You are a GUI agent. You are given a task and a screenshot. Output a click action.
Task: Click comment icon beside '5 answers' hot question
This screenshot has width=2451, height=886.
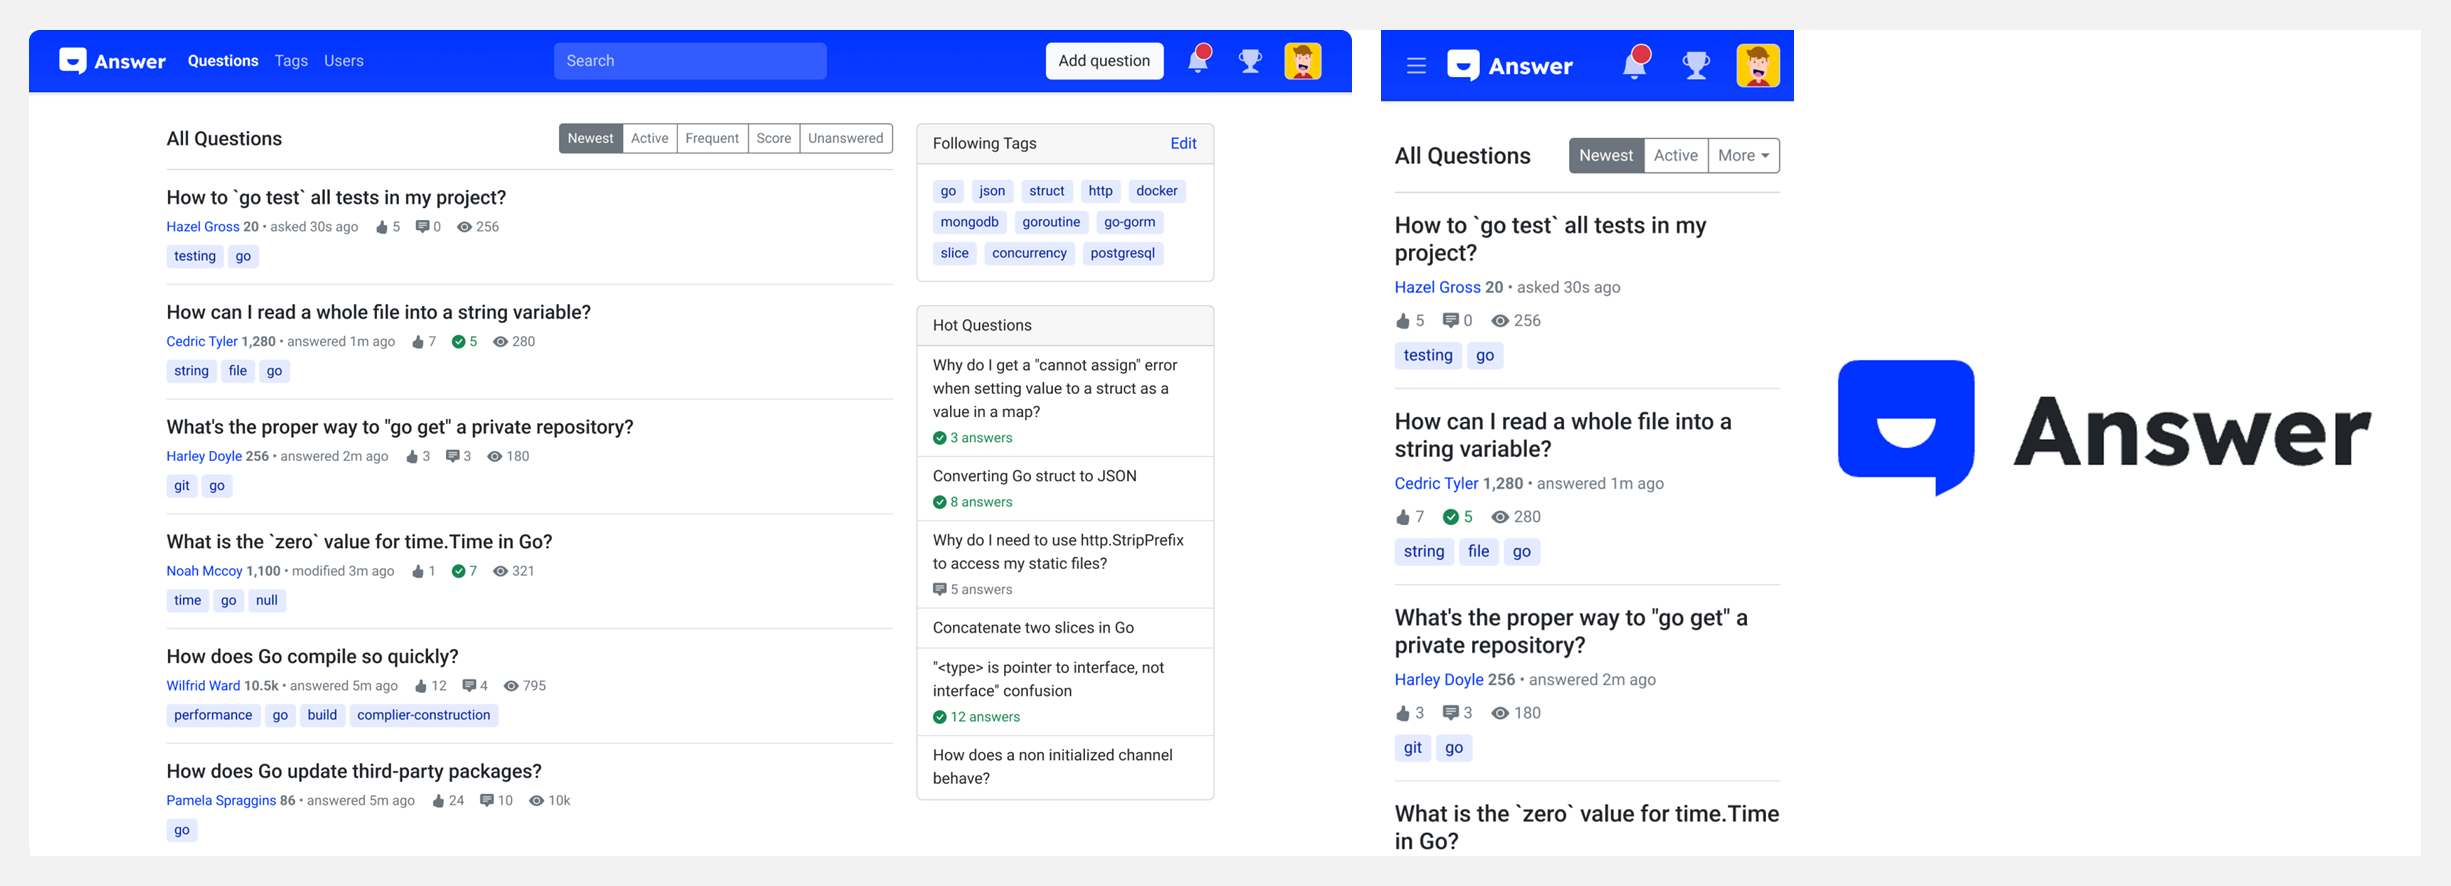(x=939, y=590)
